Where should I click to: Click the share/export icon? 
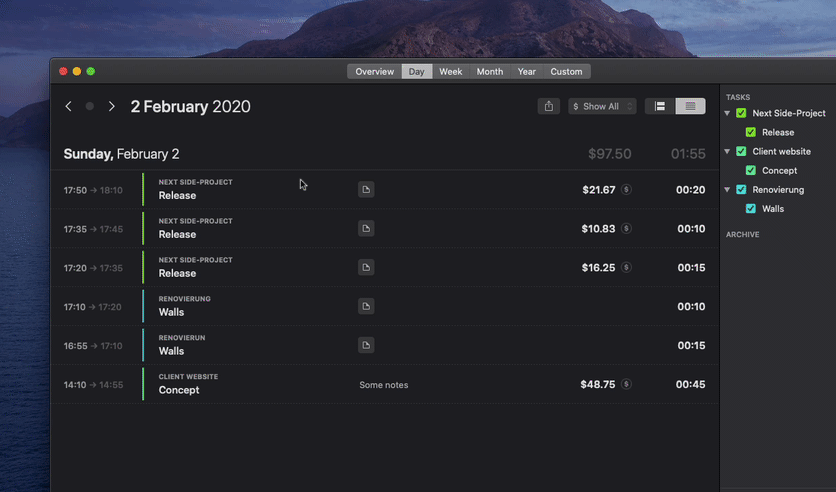point(549,106)
